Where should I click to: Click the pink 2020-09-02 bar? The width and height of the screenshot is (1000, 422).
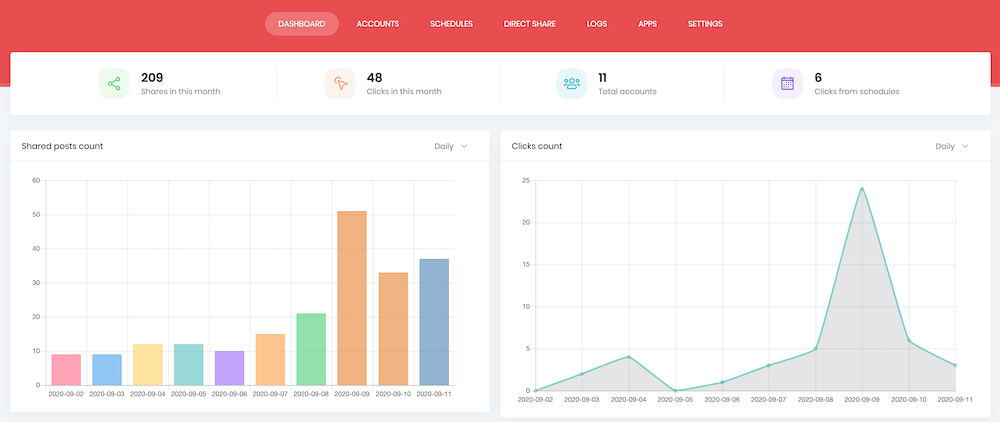(x=66, y=370)
